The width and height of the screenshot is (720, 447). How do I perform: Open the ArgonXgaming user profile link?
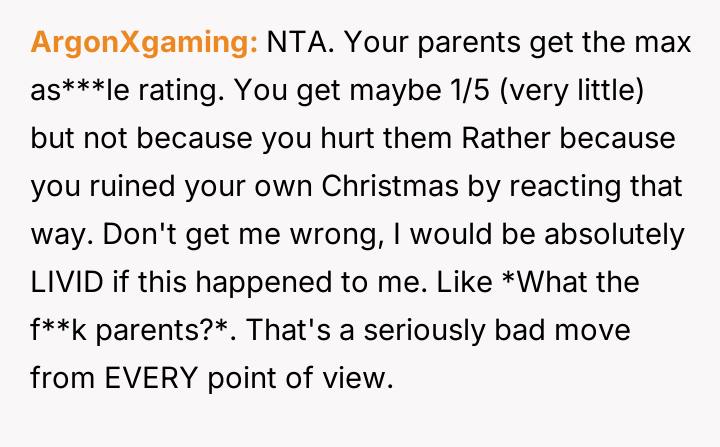pos(144,45)
